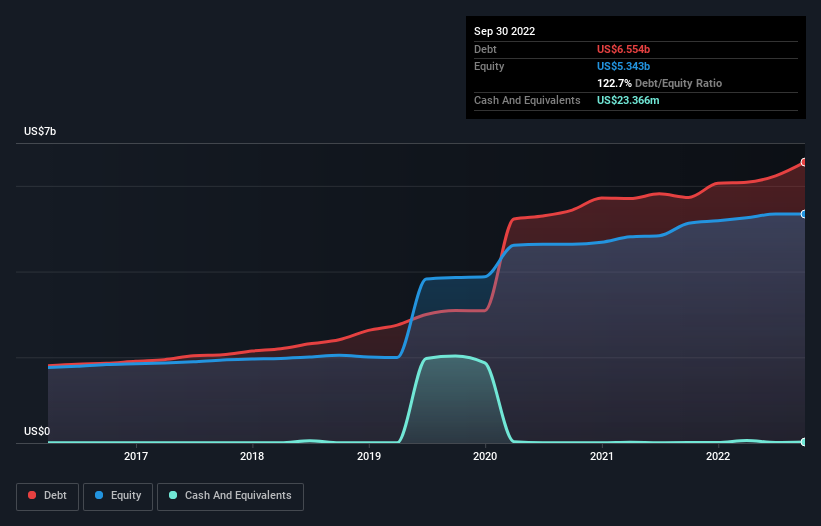
Task: Click the US$23.366m cash value
Action: click(x=628, y=100)
